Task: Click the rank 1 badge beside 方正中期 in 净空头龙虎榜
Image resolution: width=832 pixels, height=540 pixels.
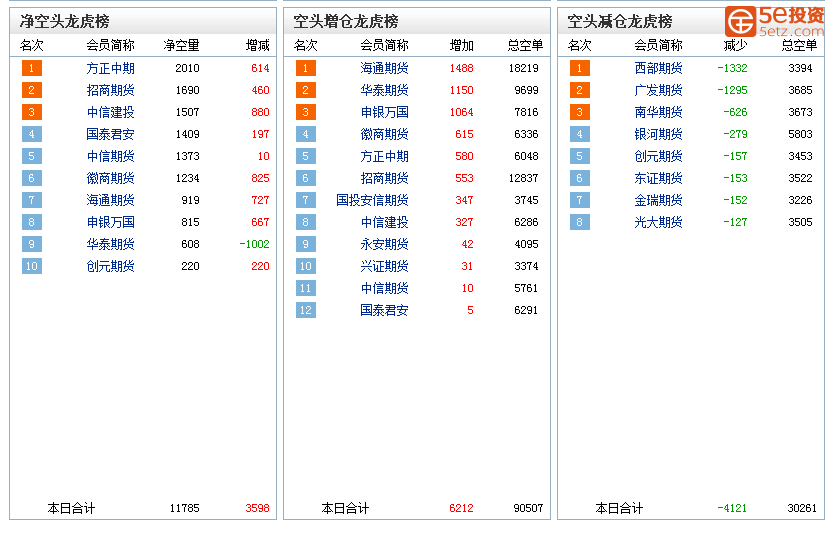Action: [31, 68]
